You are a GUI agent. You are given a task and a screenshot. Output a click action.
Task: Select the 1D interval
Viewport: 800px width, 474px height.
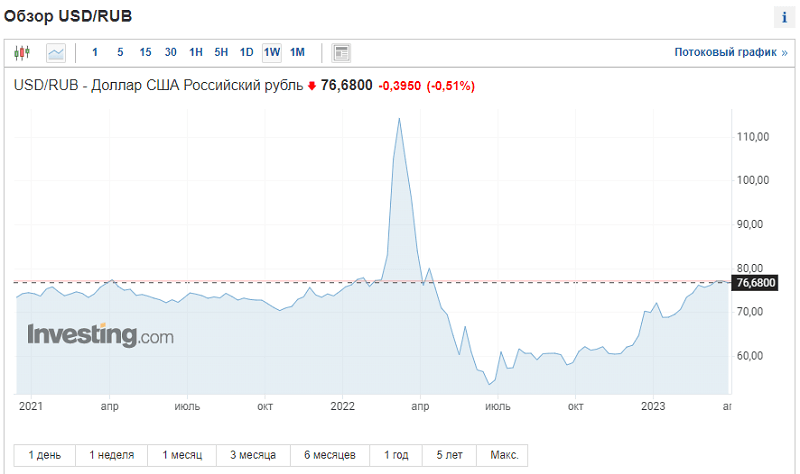[246, 52]
